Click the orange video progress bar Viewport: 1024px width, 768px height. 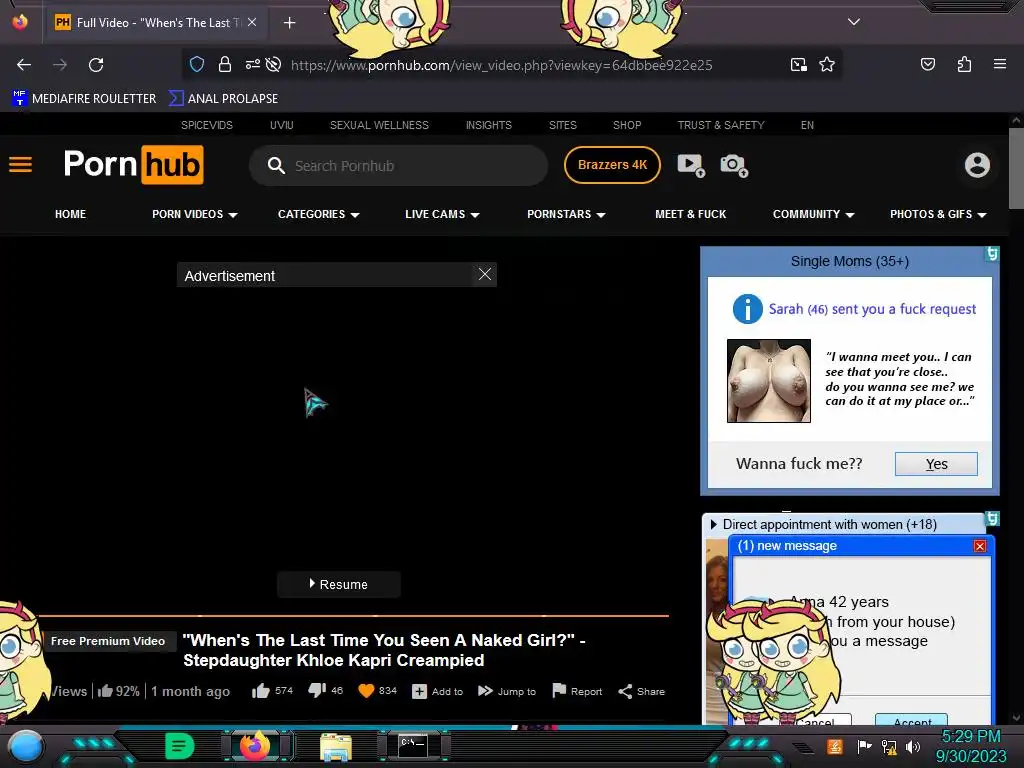(353, 615)
